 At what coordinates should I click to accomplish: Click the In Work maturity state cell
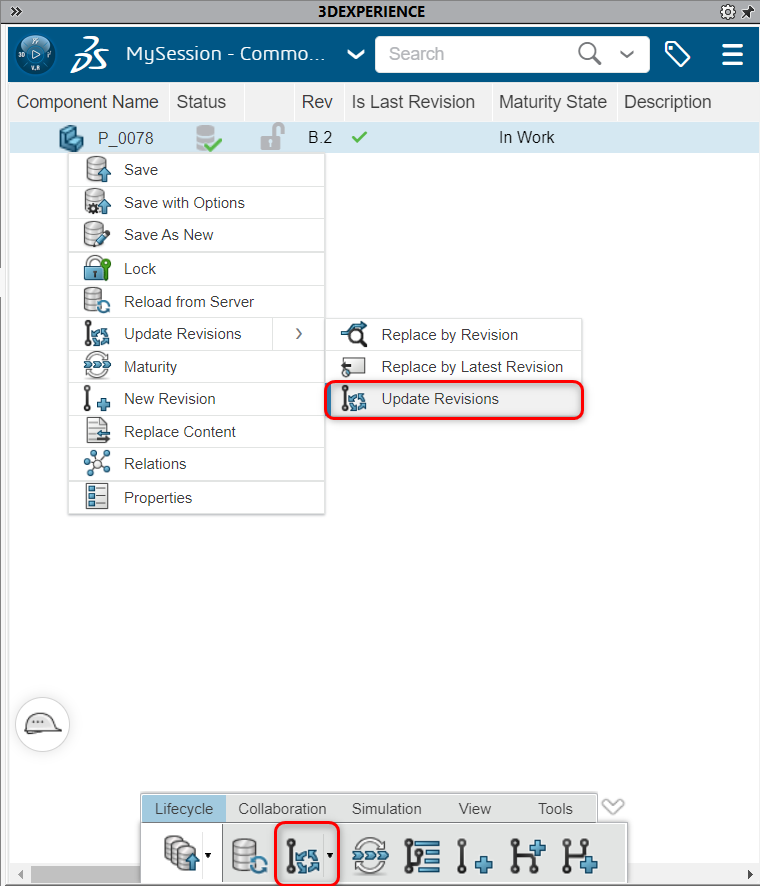(526, 137)
